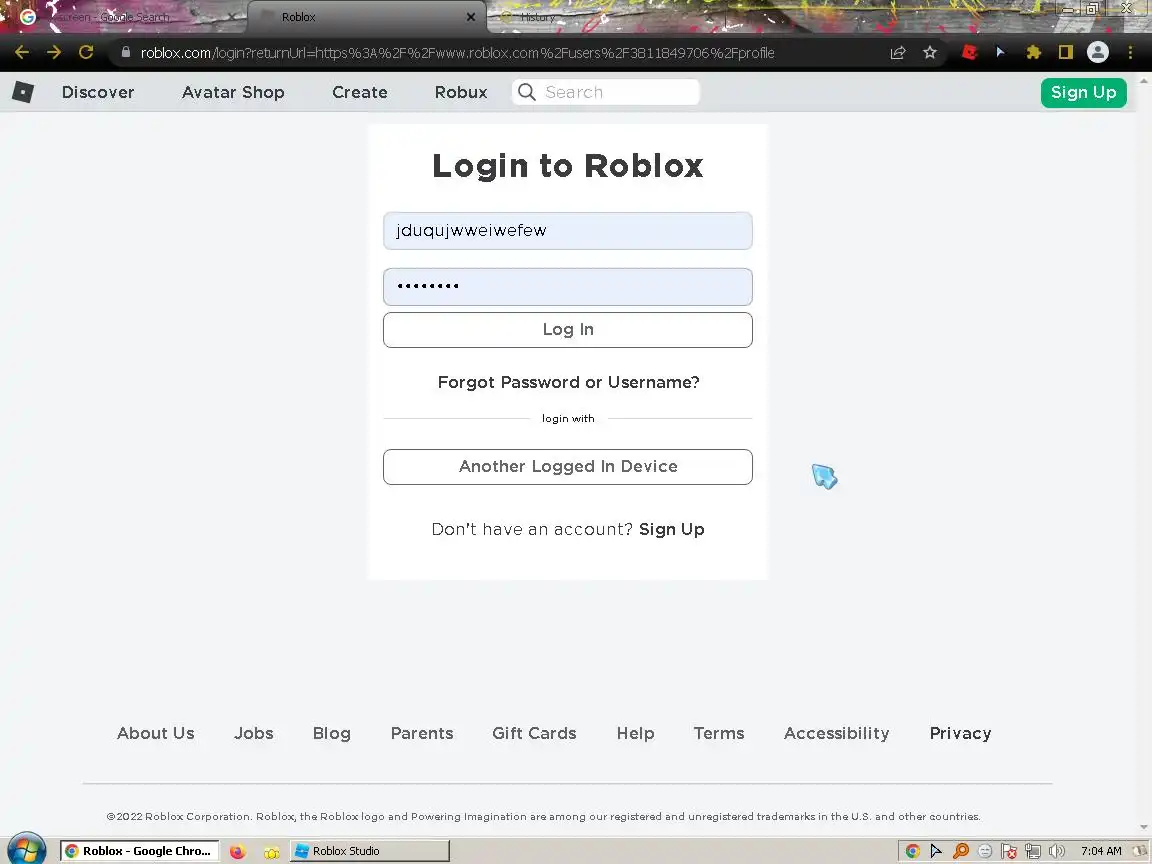The image size is (1152, 864).
Task: Click the password input field
Action: pos(567,287)
